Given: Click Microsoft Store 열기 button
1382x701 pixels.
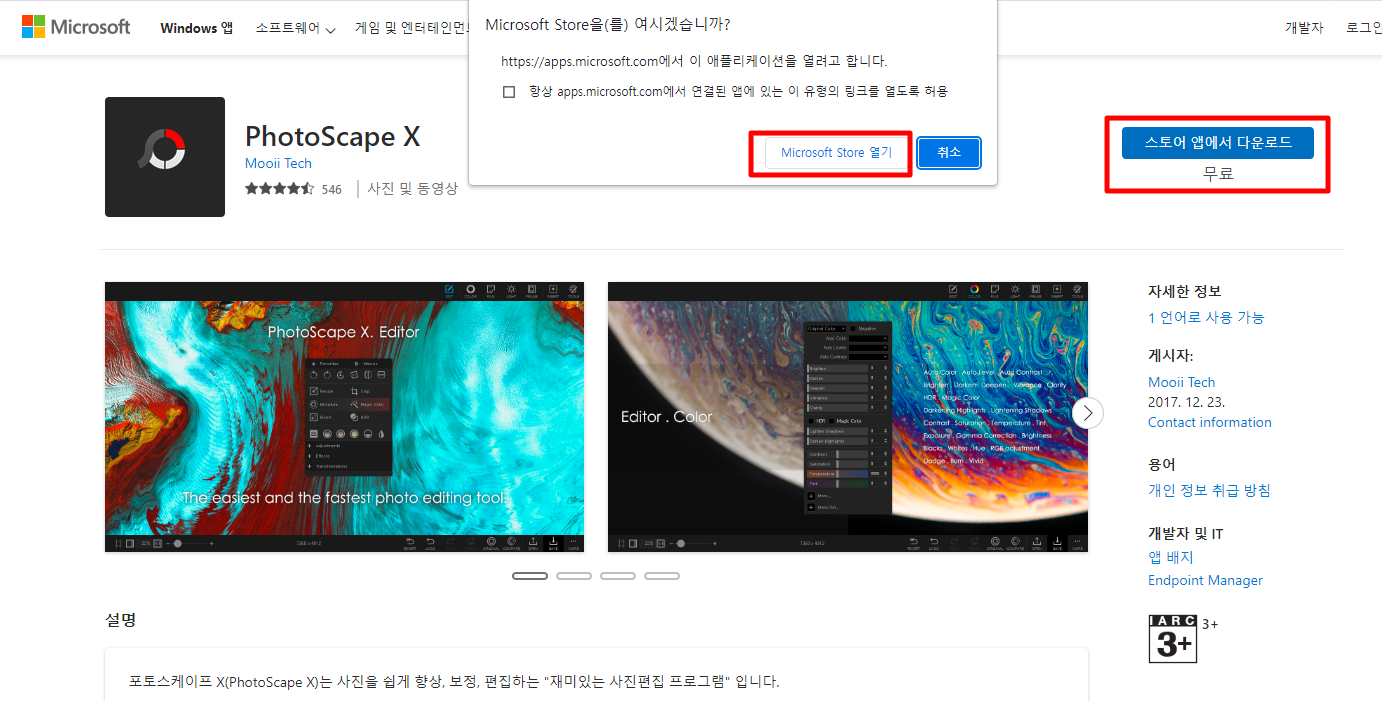Looking at the screenshot, I should point(836,153).
